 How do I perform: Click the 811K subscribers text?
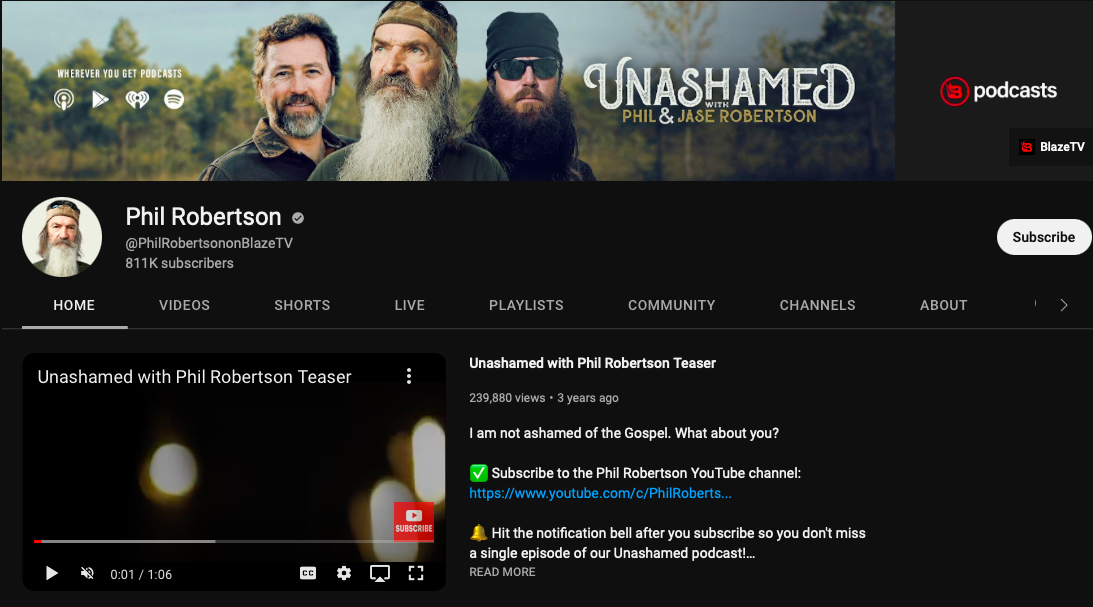[x=179, y=263]
